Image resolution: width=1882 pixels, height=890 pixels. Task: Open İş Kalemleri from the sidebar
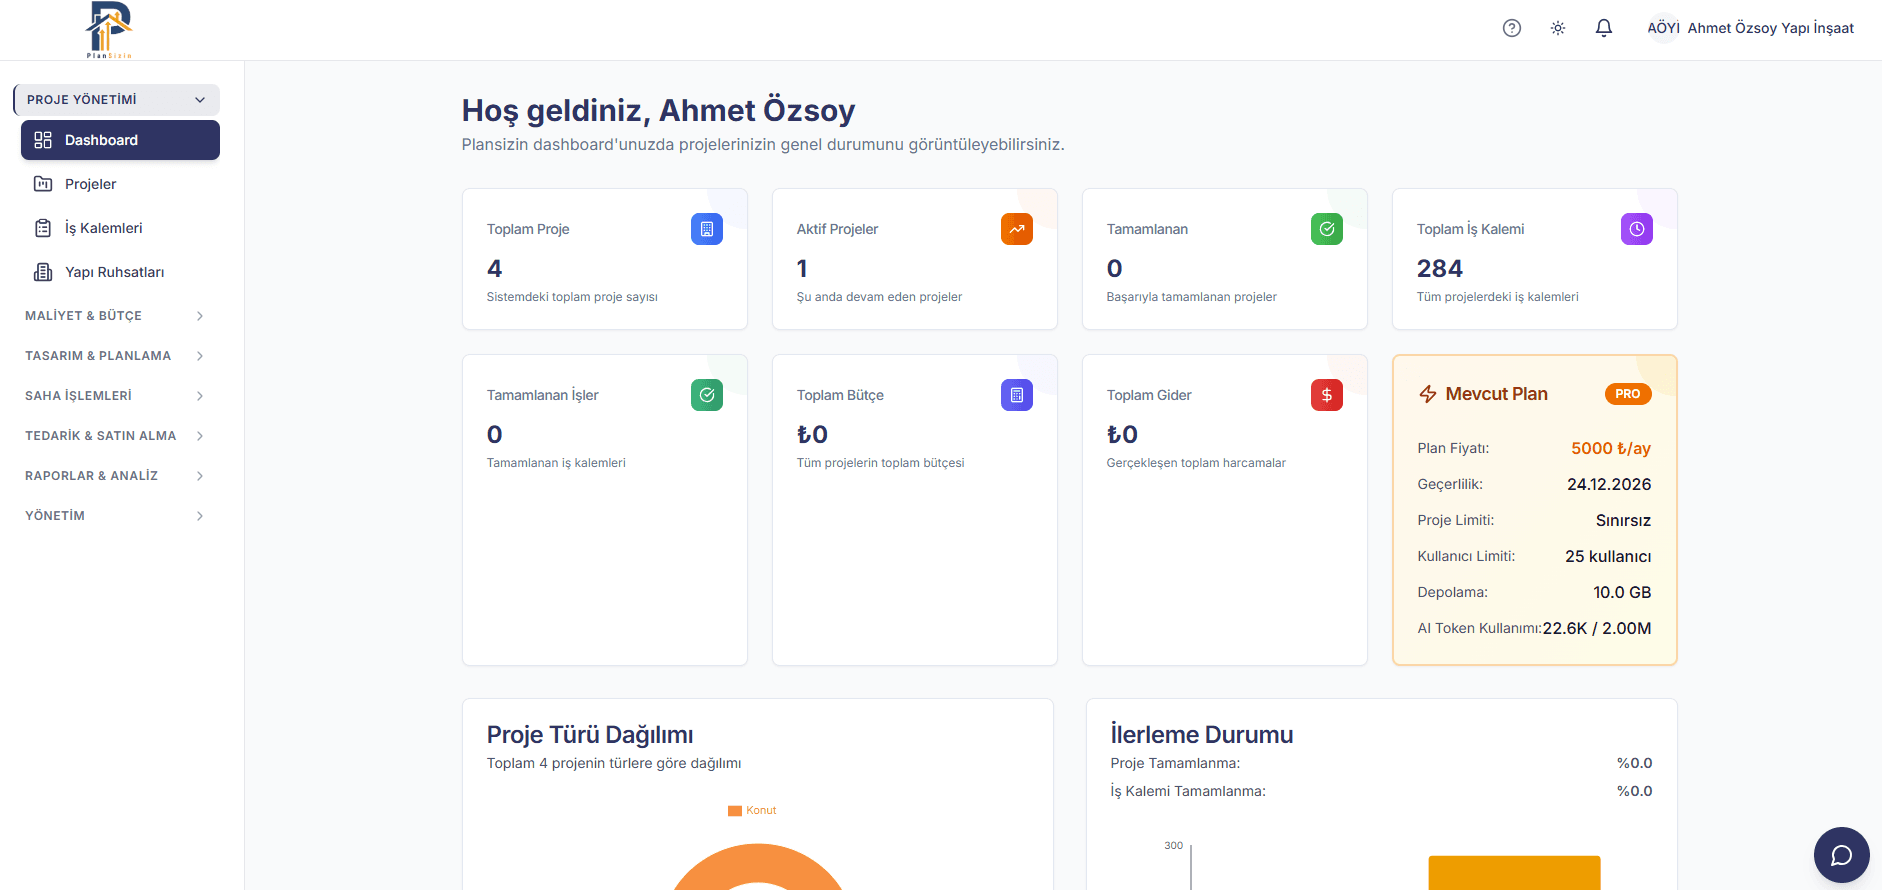pyautogui.click(x=120, y=228)
